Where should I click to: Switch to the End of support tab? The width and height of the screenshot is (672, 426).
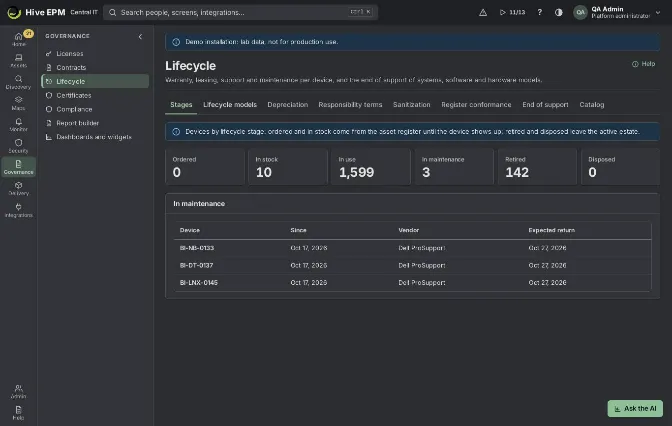tap(545, 105)
